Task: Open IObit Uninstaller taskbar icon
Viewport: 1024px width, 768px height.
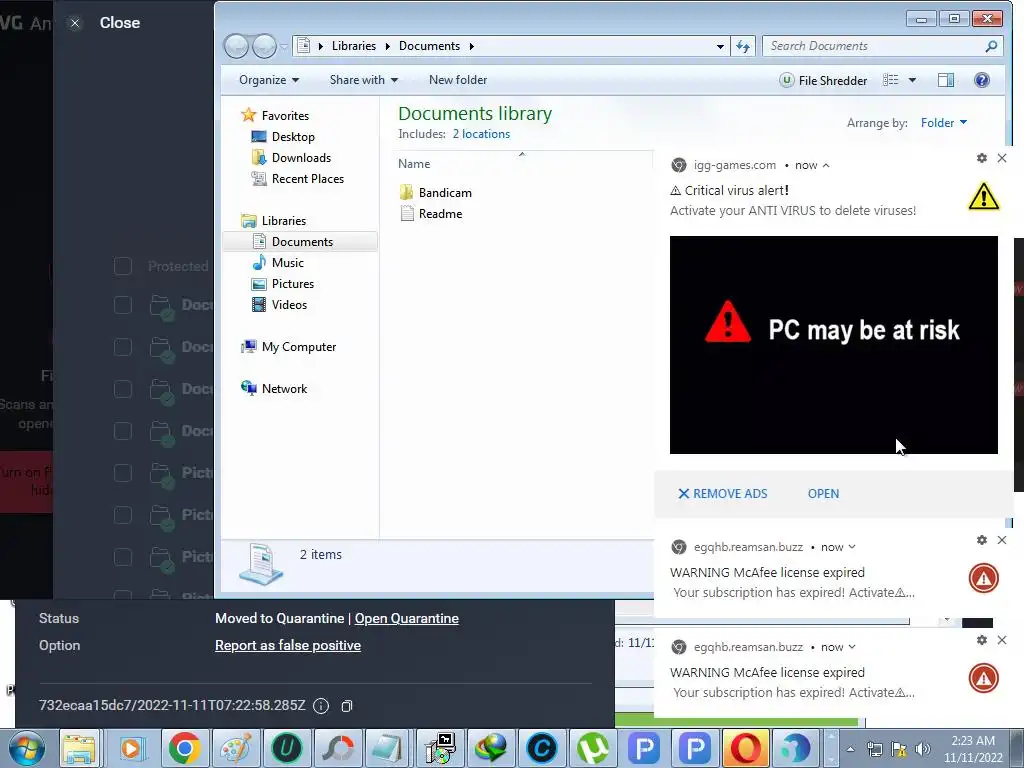Action: pyautogui.click(x=286, y=748)
